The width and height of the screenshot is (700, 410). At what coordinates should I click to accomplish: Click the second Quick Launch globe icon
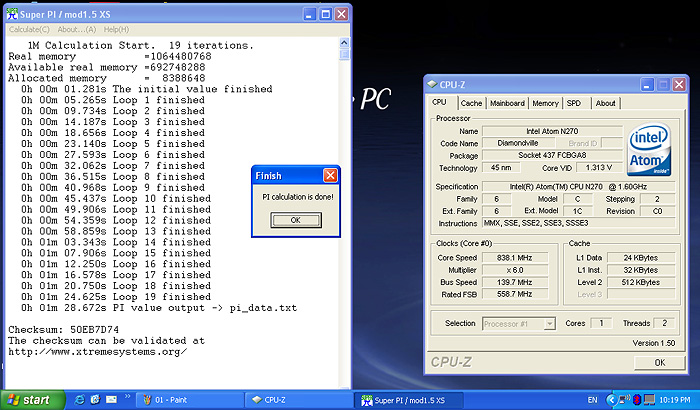coord(95,400)
